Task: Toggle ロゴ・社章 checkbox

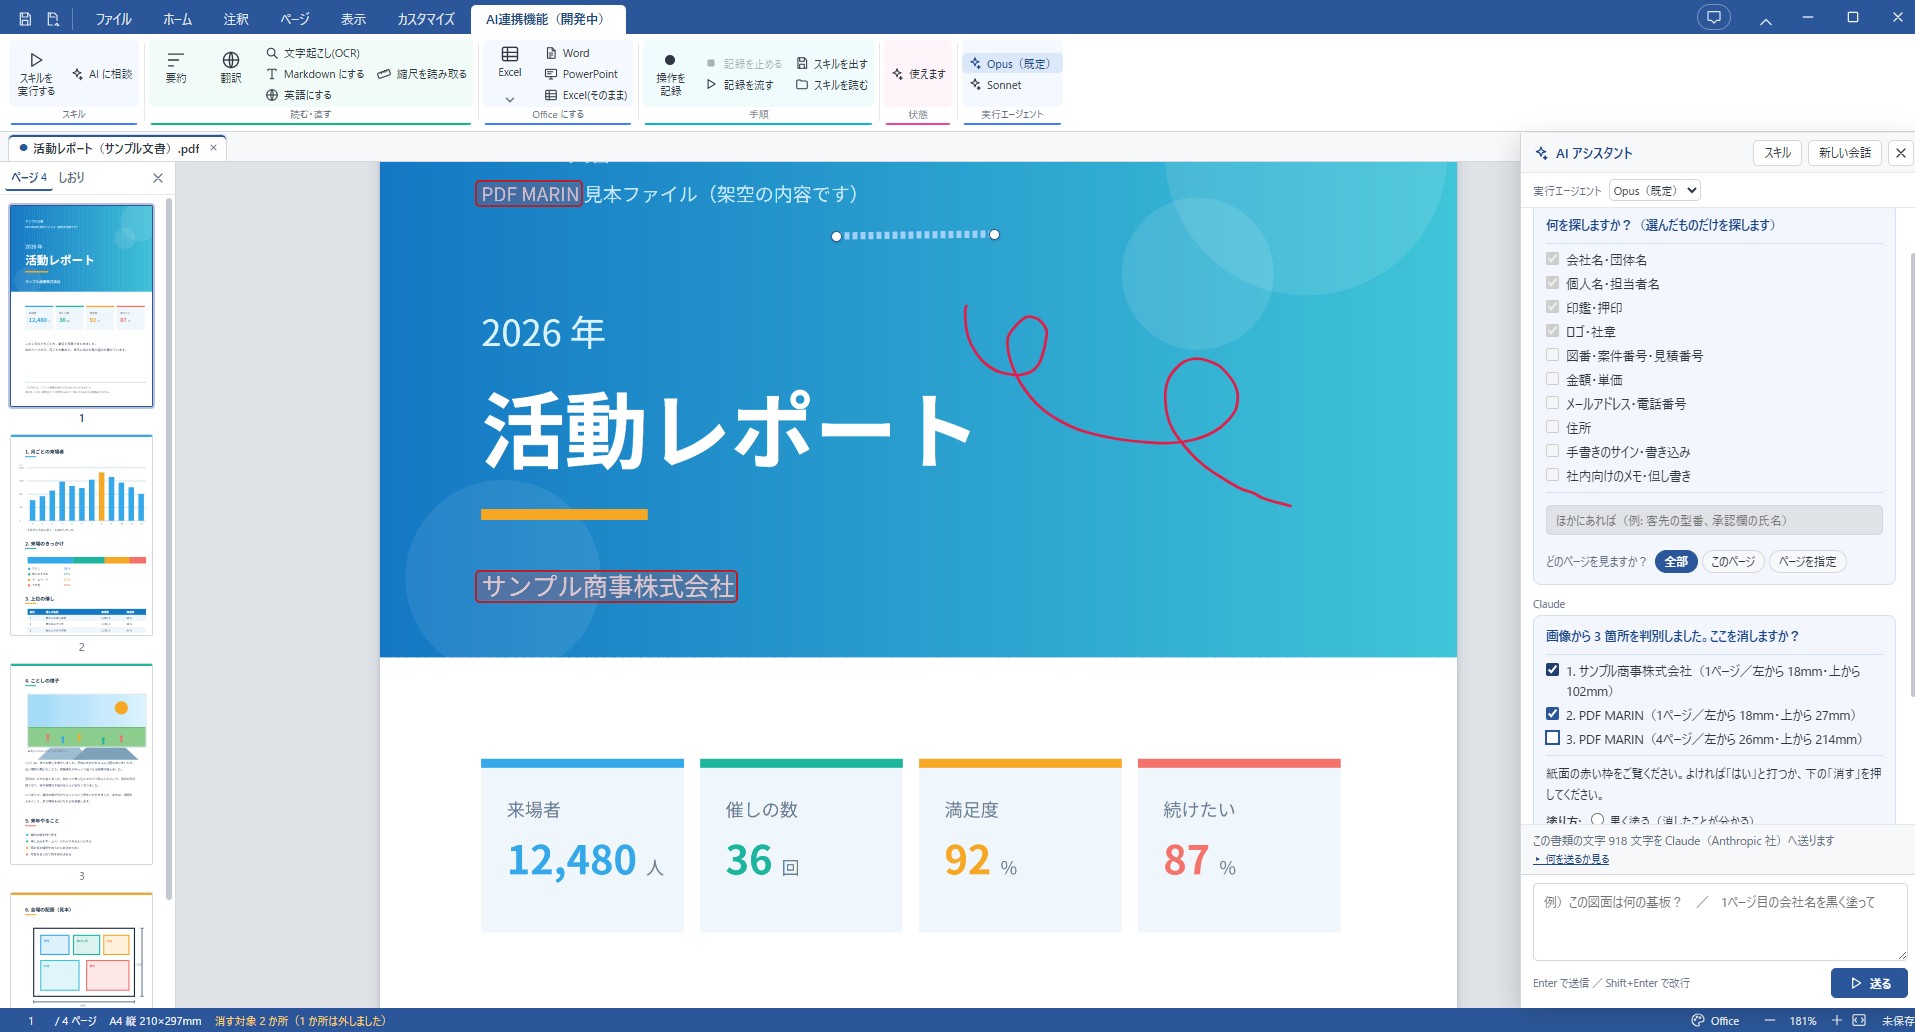Action: [x=1552, y=331]
